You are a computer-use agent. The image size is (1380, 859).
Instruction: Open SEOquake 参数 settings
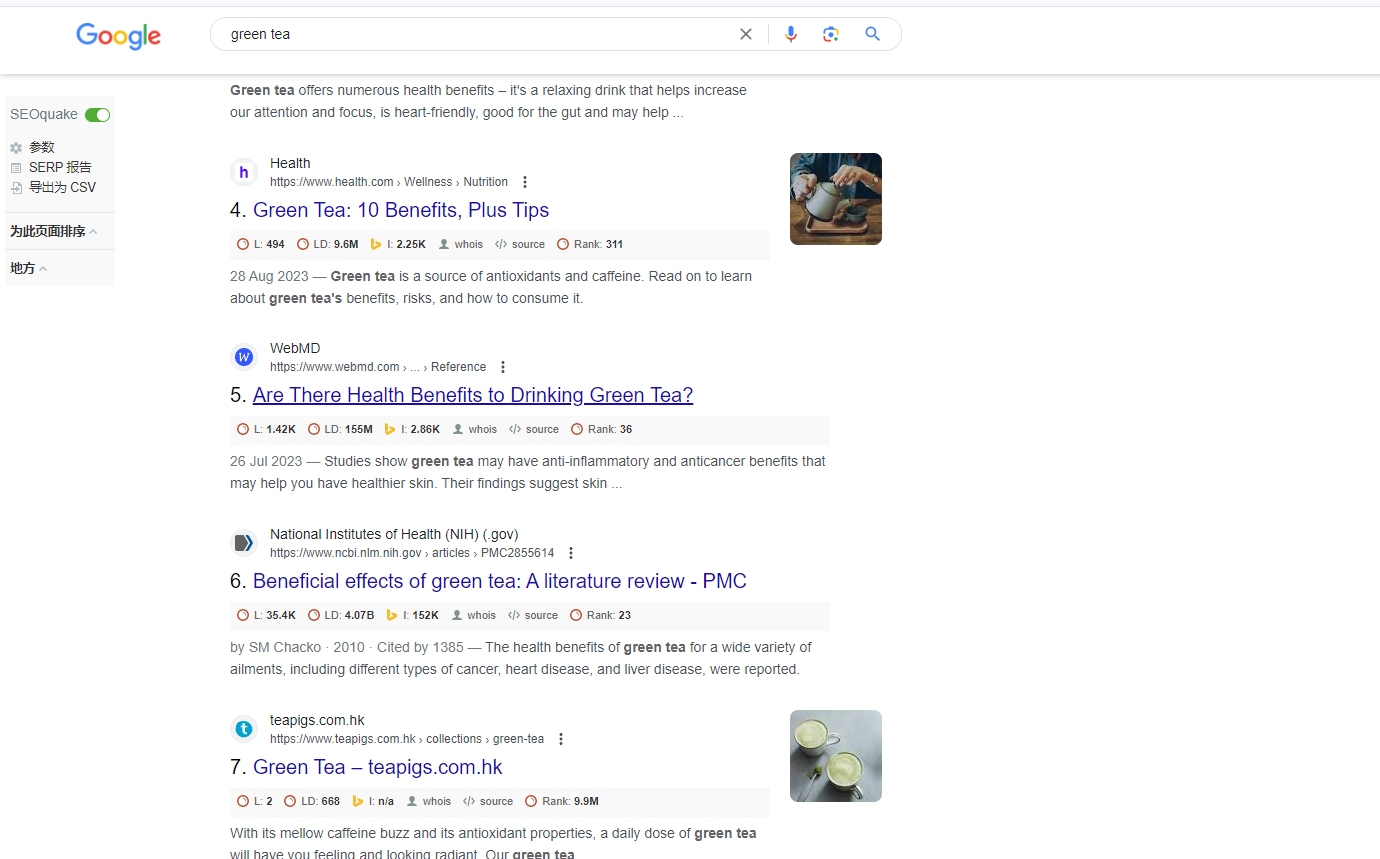coord(41,147)
